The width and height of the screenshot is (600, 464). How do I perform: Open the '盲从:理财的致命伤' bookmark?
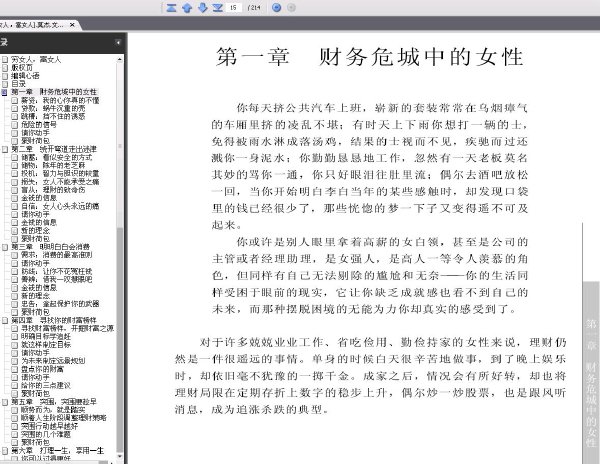tap(53, 190)
